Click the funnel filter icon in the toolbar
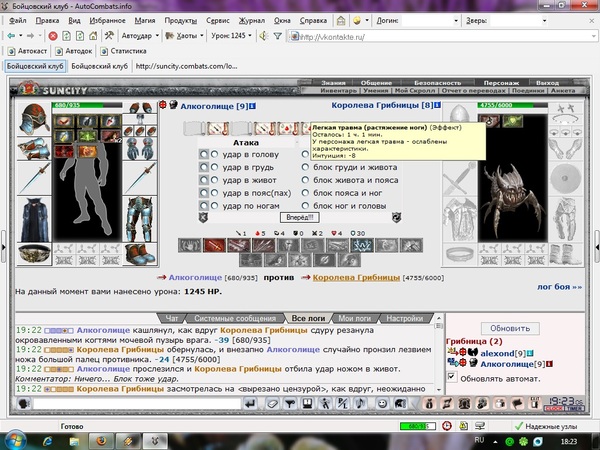 278,36
